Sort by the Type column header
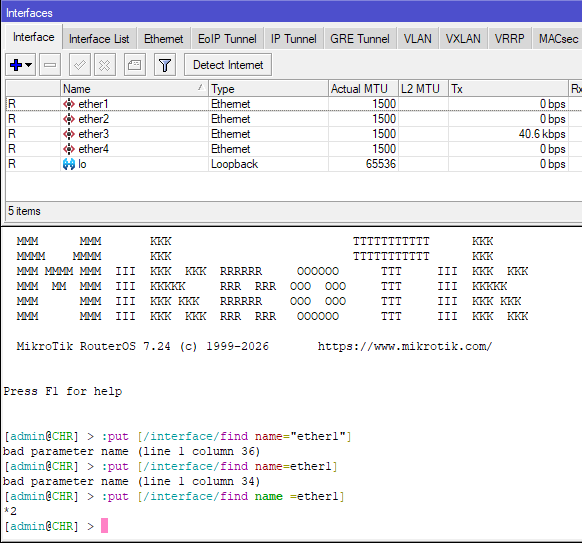 268,89
